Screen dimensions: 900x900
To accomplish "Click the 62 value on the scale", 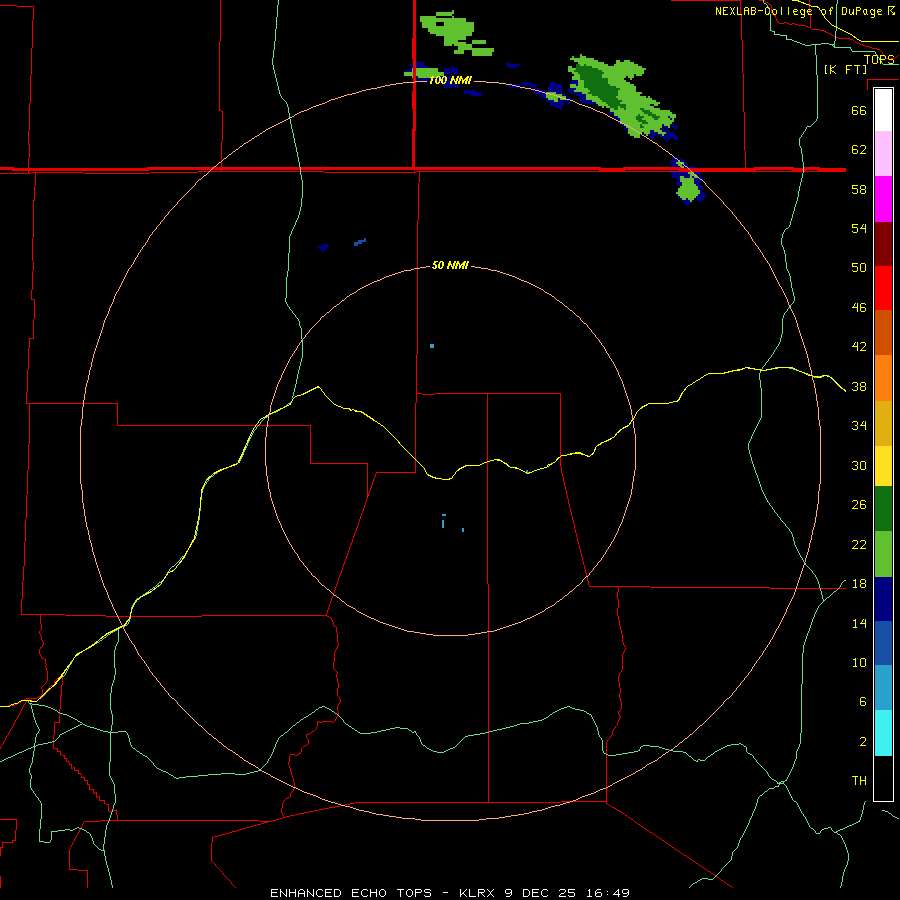I will [x=859, y=150].
